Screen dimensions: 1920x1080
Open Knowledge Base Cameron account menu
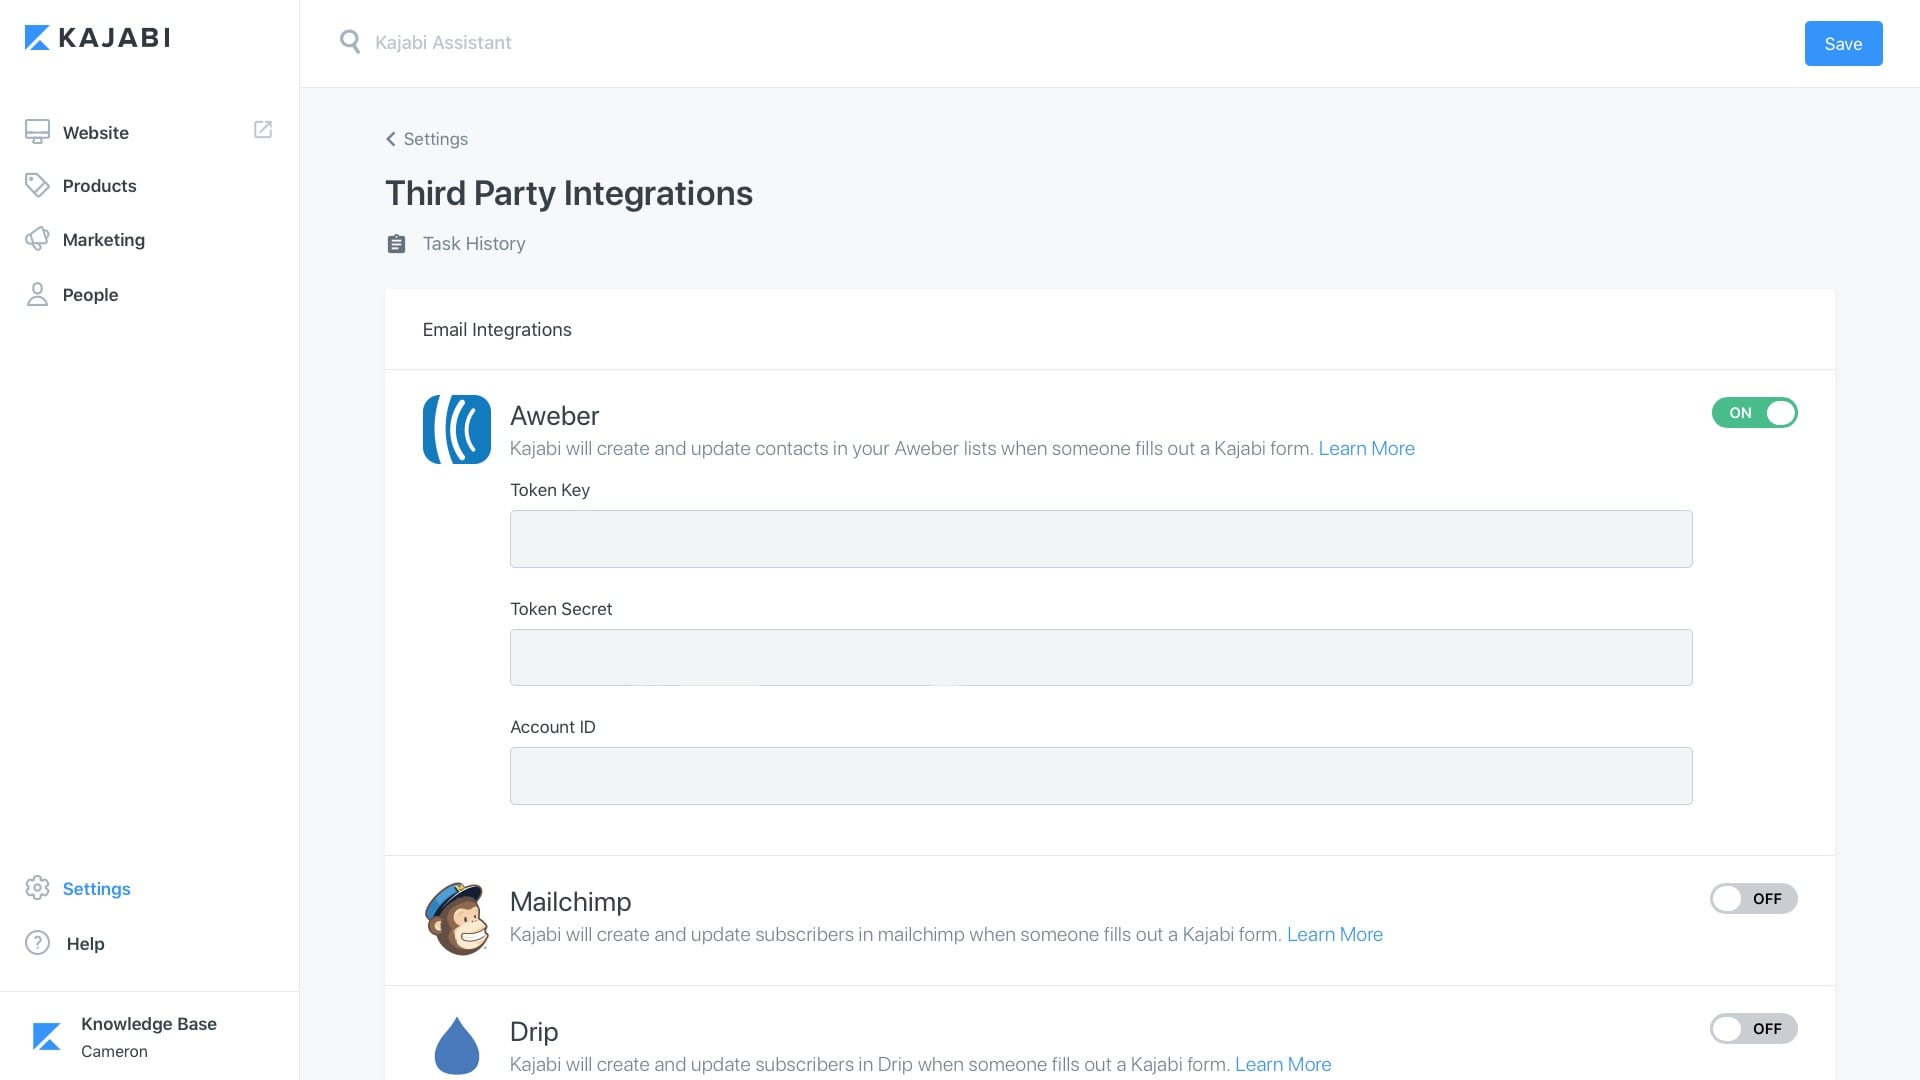[148, 1036]
